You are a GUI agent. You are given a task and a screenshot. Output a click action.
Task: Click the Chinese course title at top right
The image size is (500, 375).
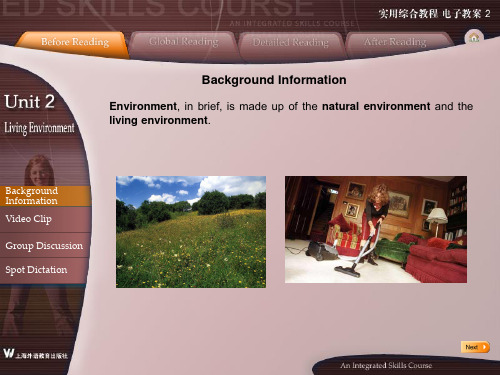click(x=434, y=14)
